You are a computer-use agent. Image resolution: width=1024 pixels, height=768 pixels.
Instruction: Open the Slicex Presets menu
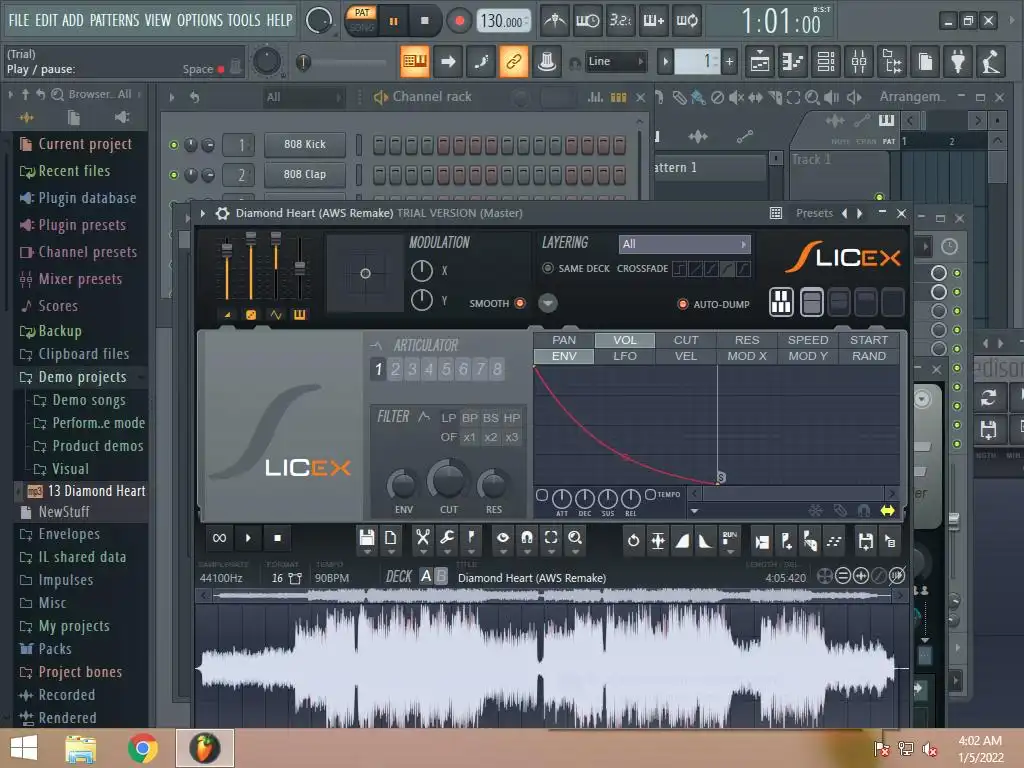814,214
